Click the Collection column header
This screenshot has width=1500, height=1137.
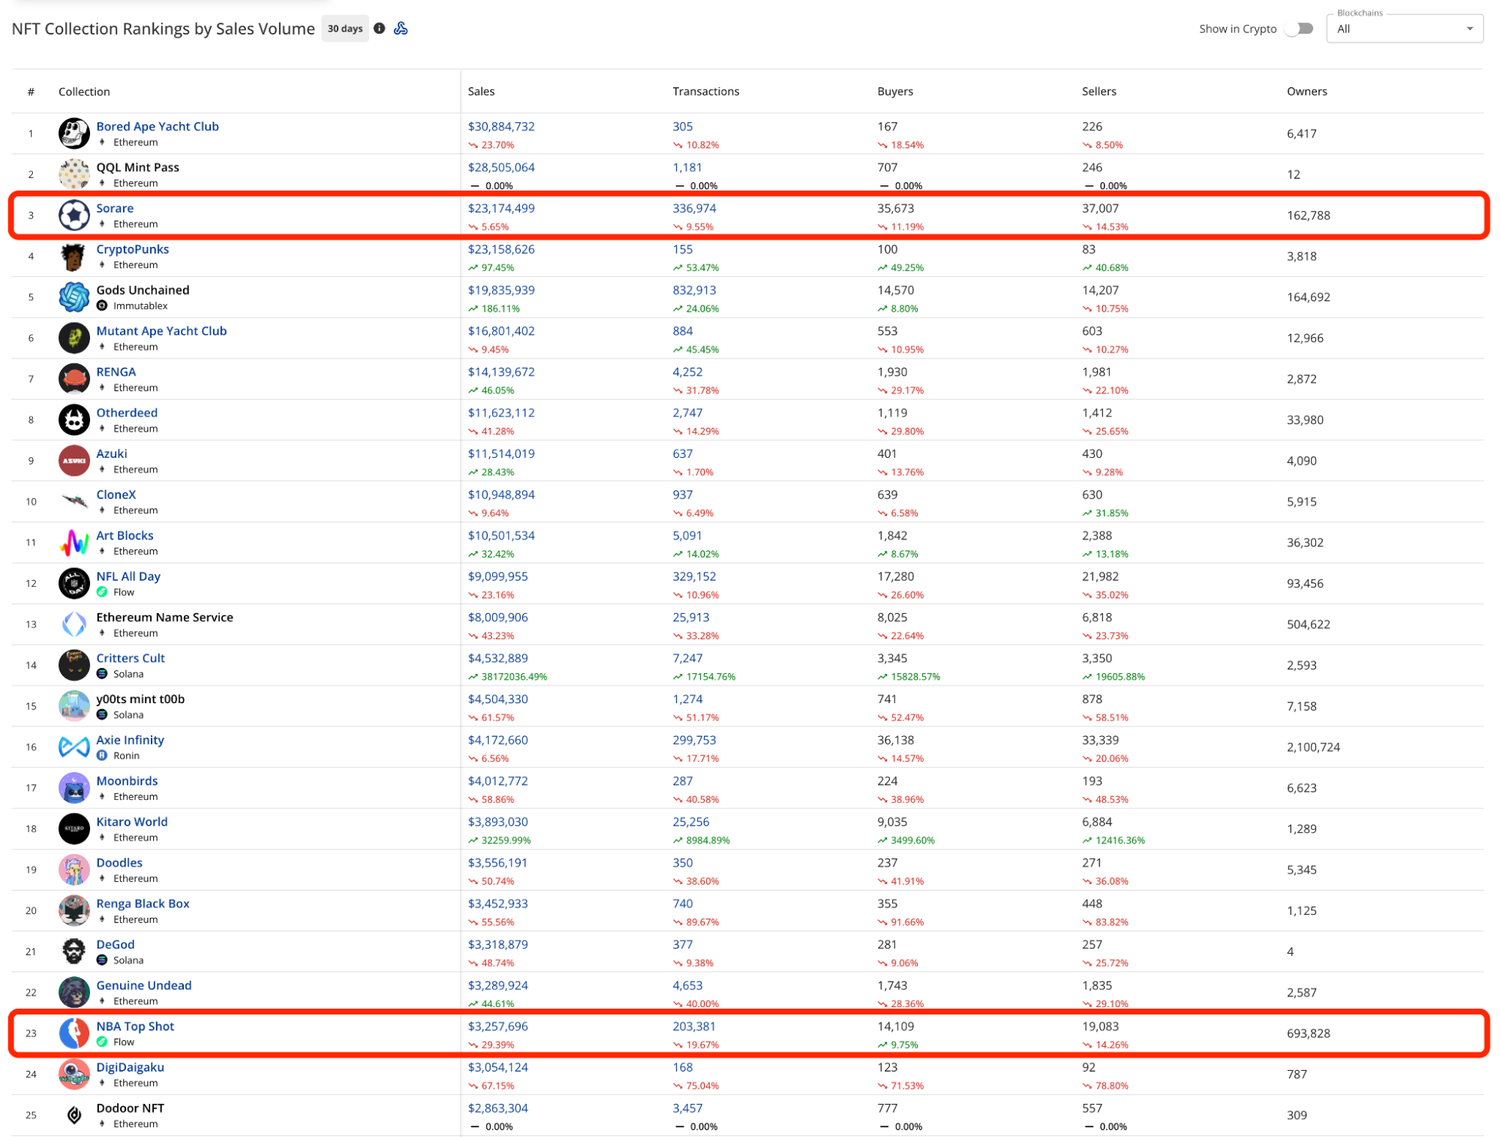[84, 91]
